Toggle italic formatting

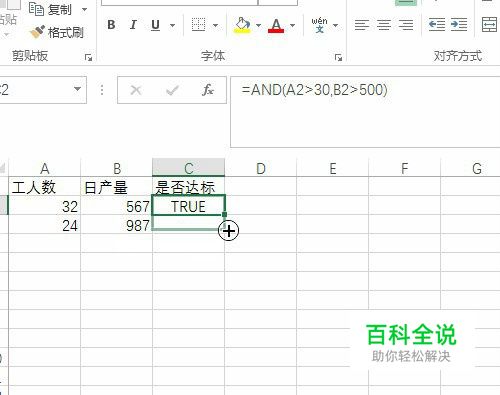click(x=133, y=25)
